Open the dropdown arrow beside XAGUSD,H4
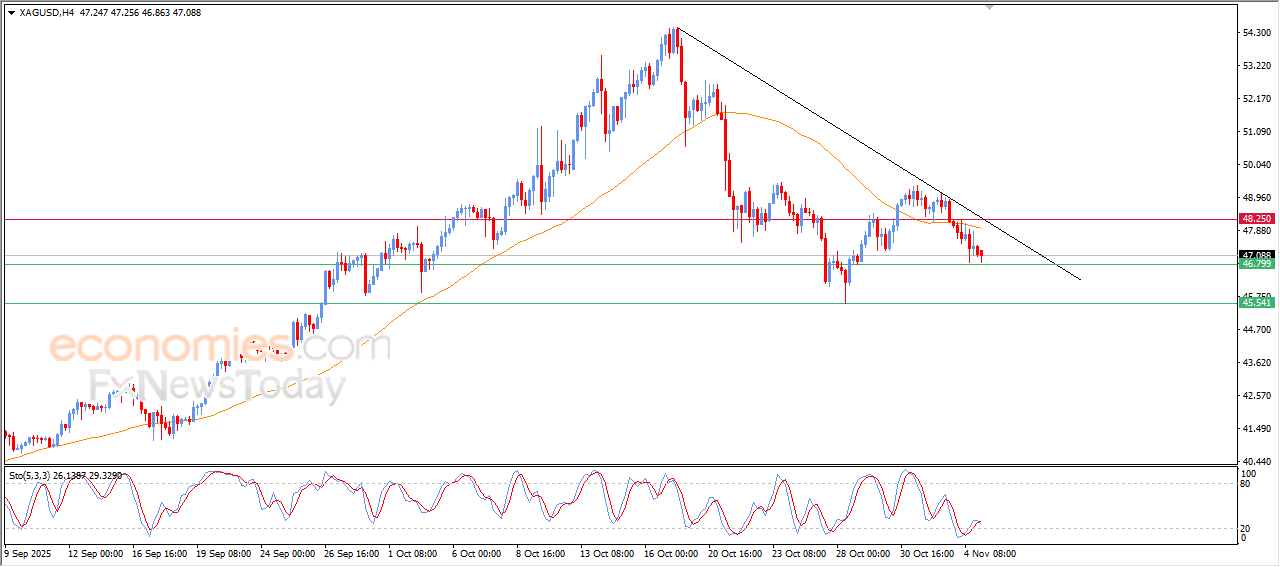 (11, 13)
